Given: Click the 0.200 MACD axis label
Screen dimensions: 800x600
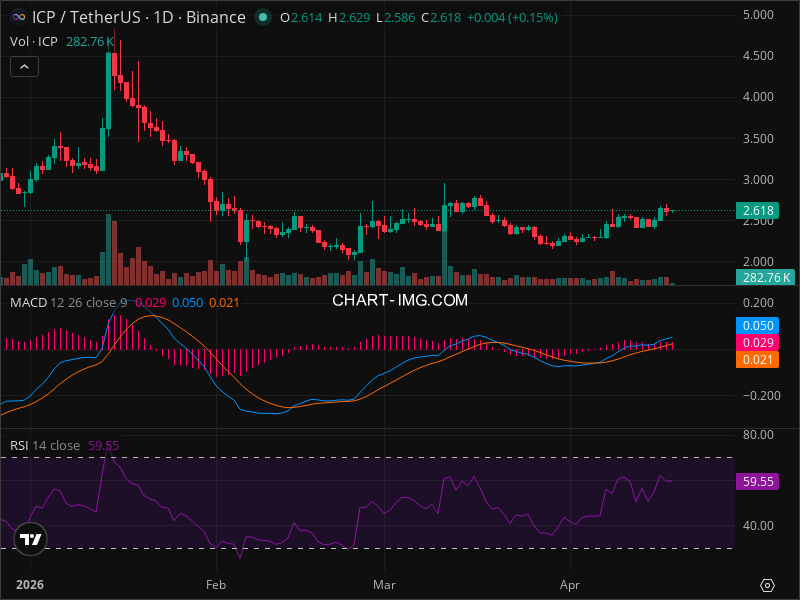Looking at the screenshot, I should [x=758, y=303].
